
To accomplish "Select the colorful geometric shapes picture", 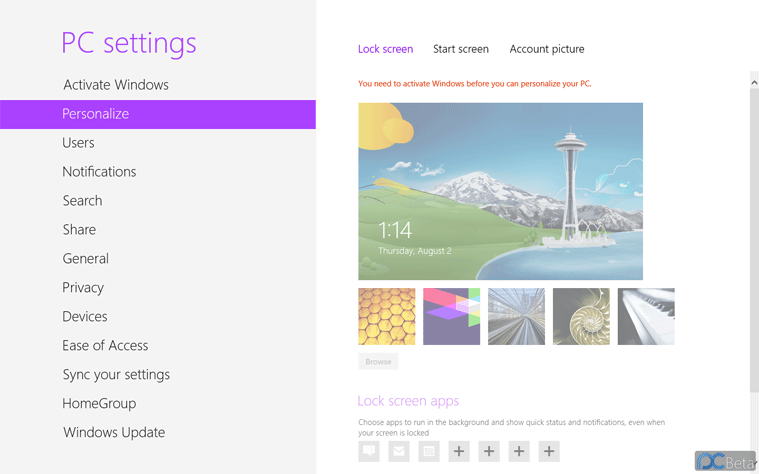I will click(x=451, y=317).
